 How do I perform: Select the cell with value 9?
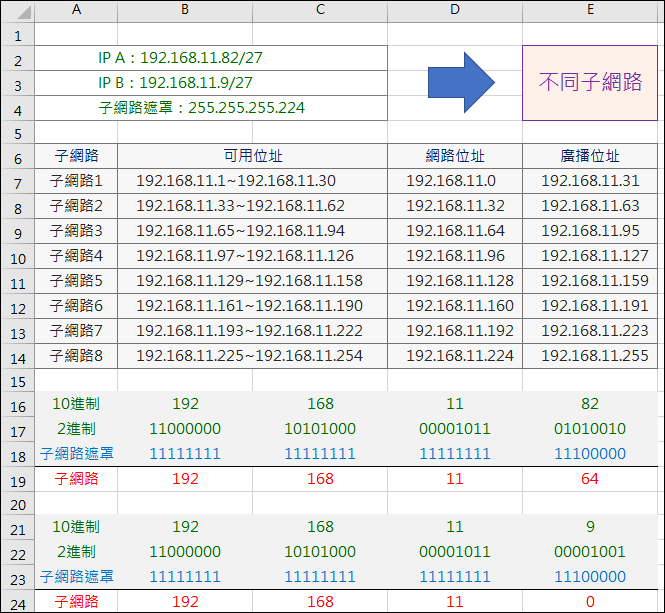tap(590, 527)
